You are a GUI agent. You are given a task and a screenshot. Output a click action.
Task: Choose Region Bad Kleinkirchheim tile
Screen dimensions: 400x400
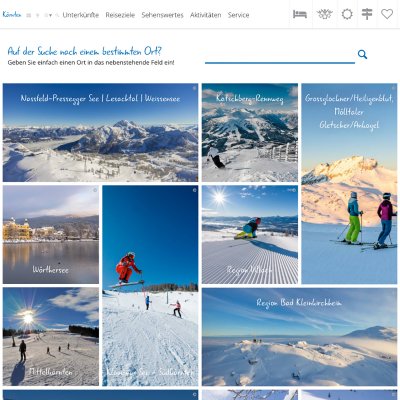tap(300, 337)
